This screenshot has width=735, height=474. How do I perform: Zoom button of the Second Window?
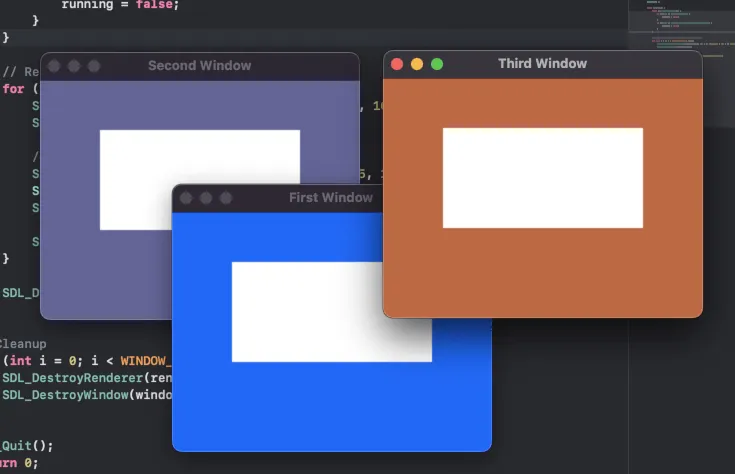94,66
